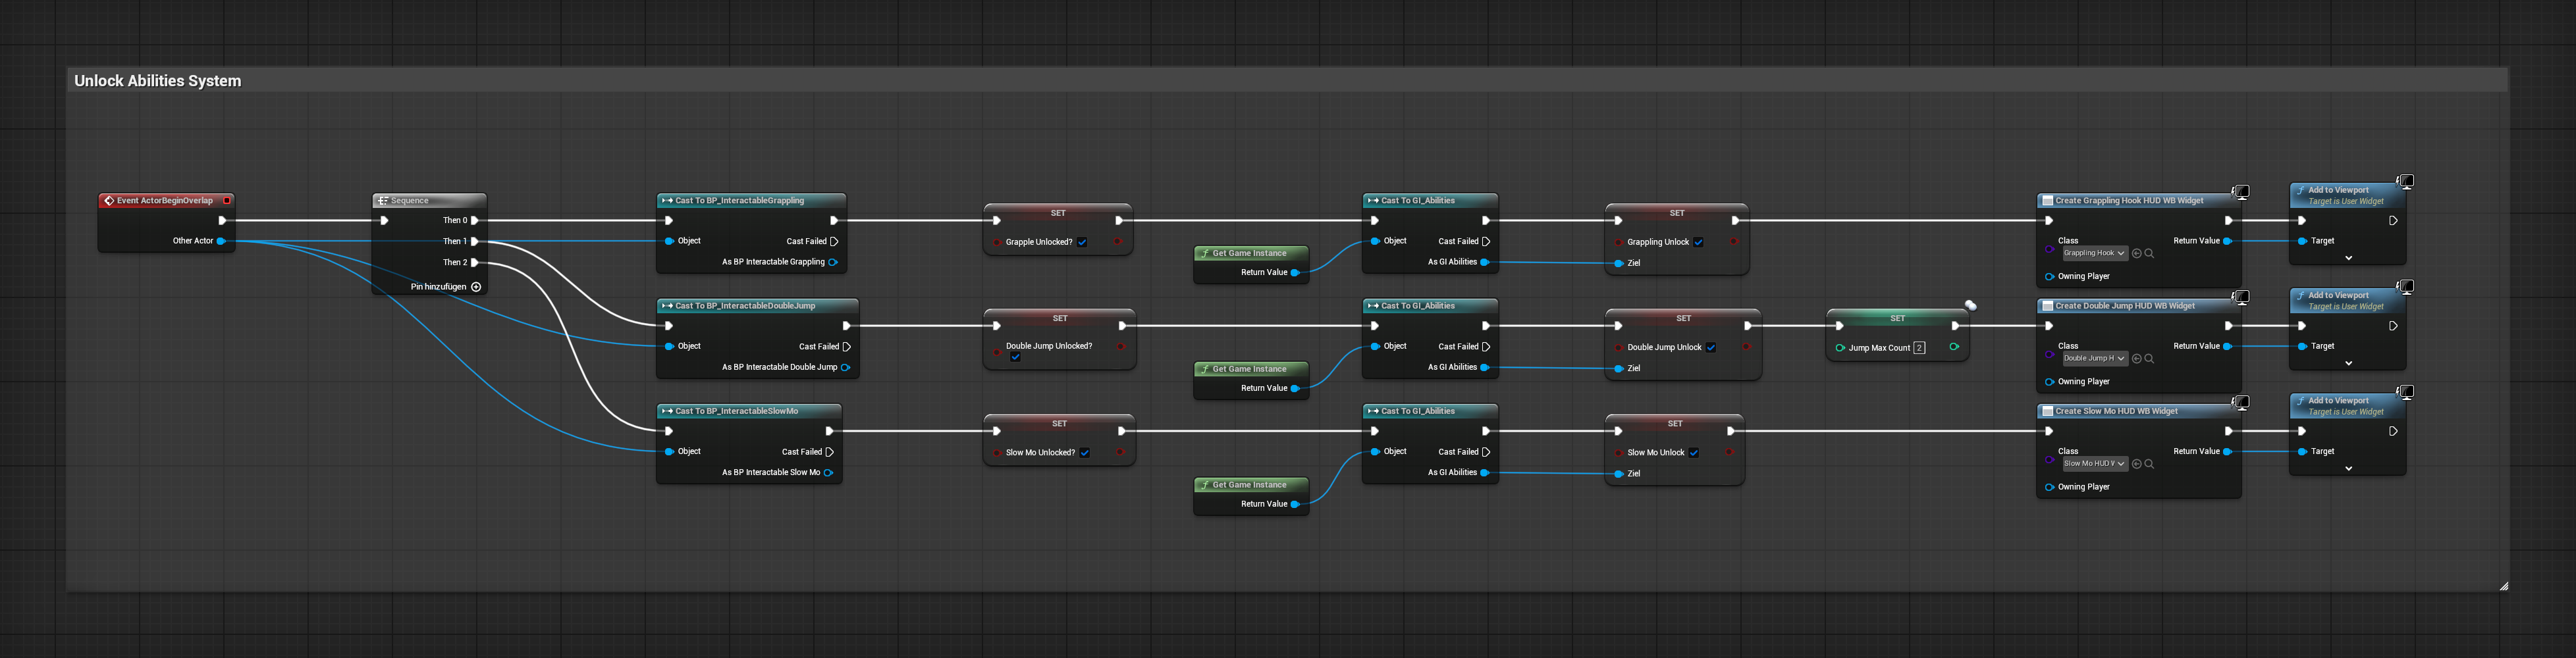This screenshot has width=2576, height=658.
Task: Select the Event ActorBeginOverlap node title
Action: pos(165,201)
